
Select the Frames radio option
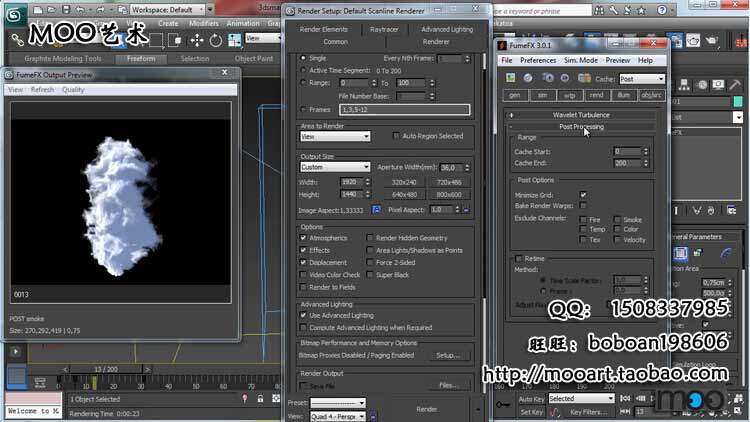[303, 110]
